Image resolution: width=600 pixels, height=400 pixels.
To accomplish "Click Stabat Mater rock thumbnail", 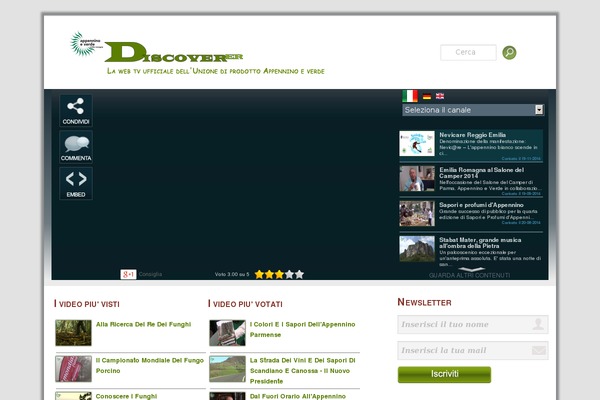I will tap(417, 249).
